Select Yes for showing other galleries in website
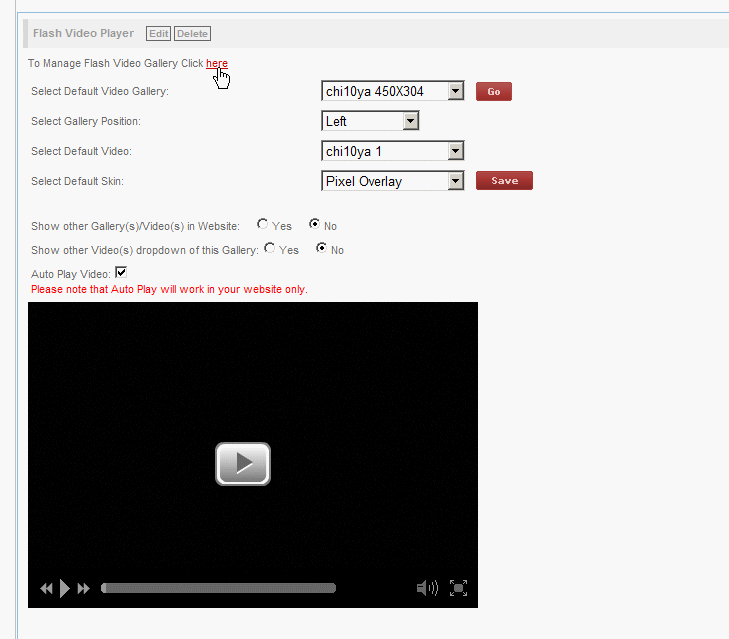This screenshot has height=639, width=729. 263,224
